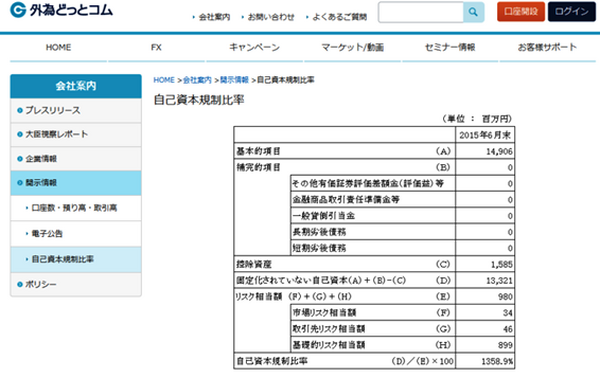The height and width of the screenshot is (378, 600).
Task: Click the search magnifier button
Action: (473, 12)
